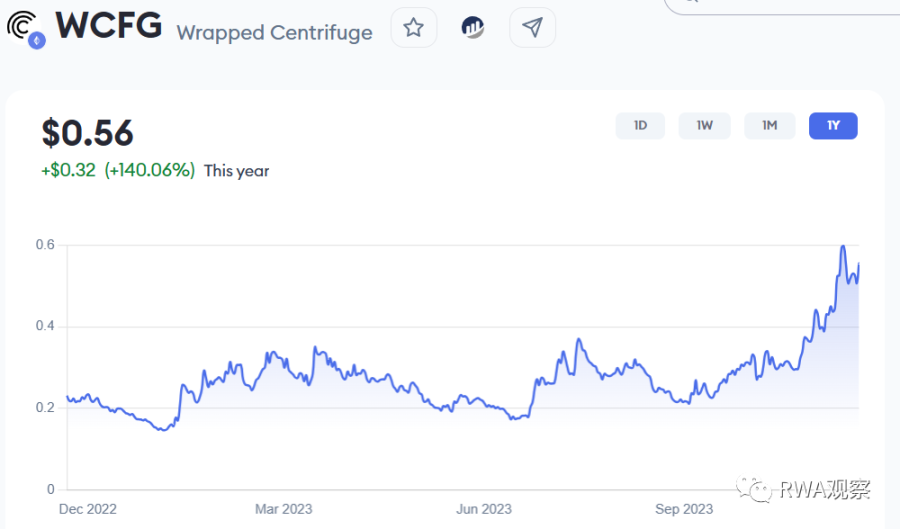Click the WCFG ticker title
This screenshot has height=529, width=900.
[109, 26]
